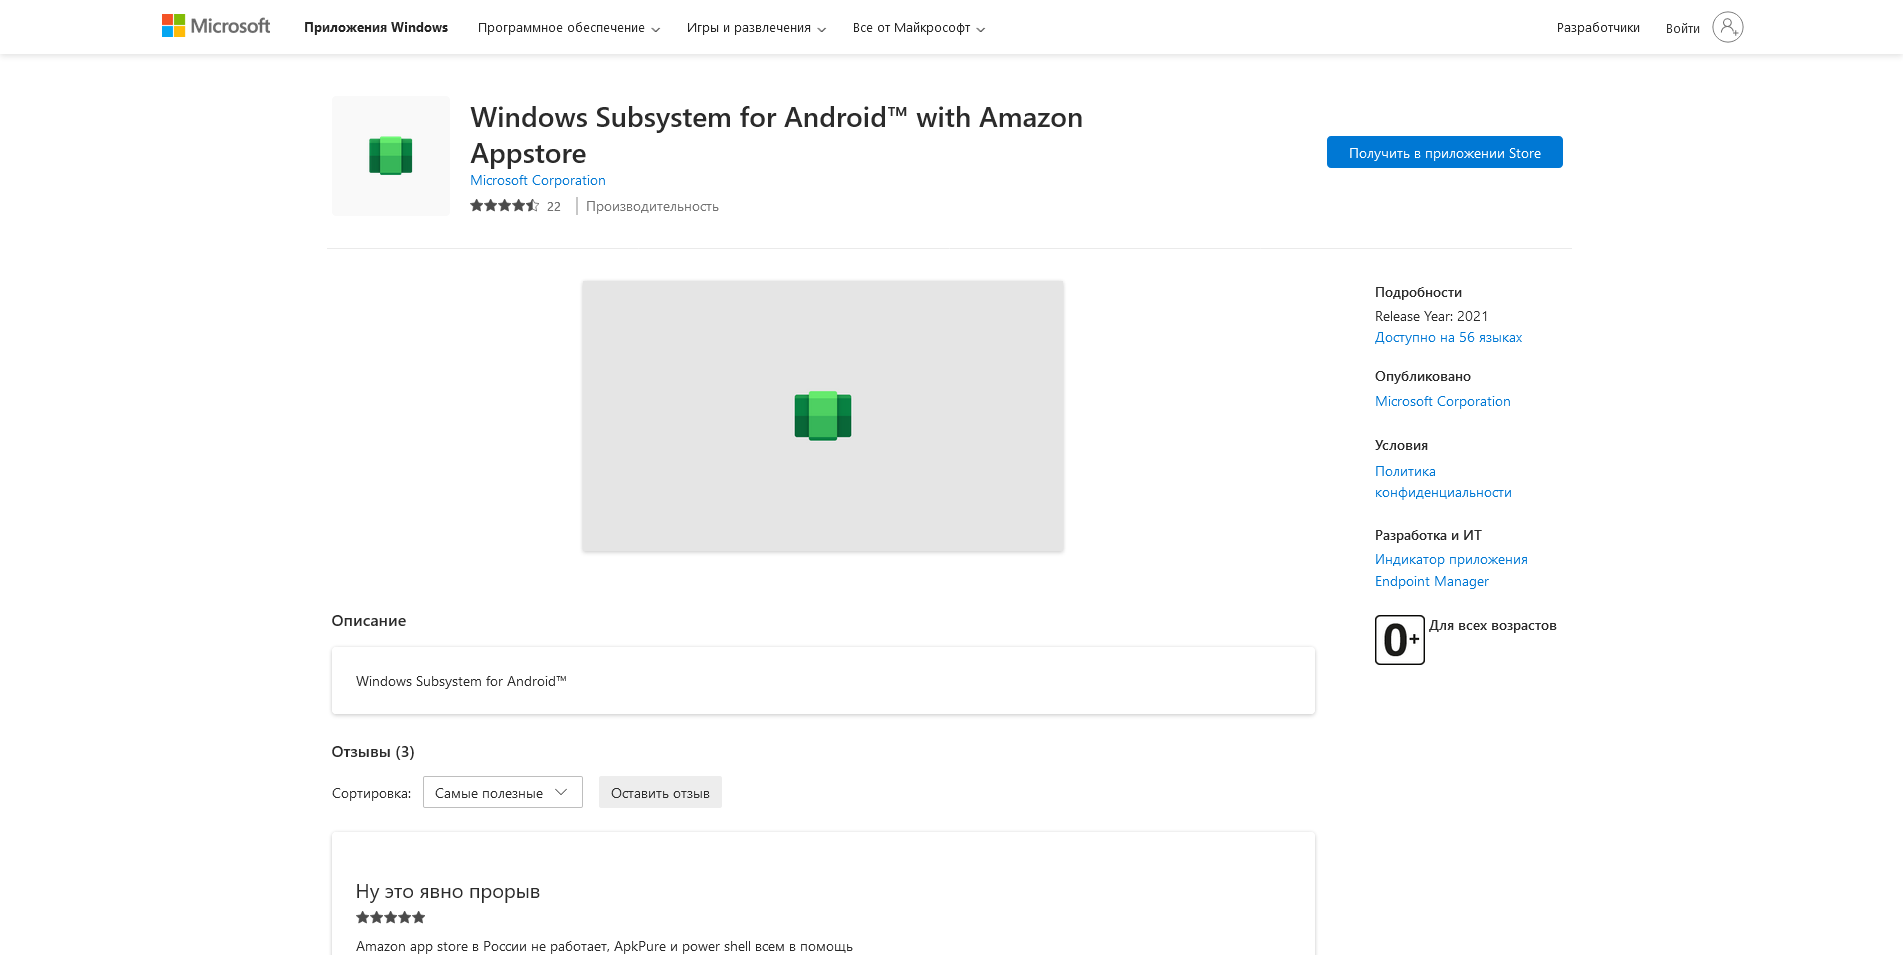Open the Политика конфиденциальности link
This screenshot has height=955, width=1903.
tap(1442, 482)
